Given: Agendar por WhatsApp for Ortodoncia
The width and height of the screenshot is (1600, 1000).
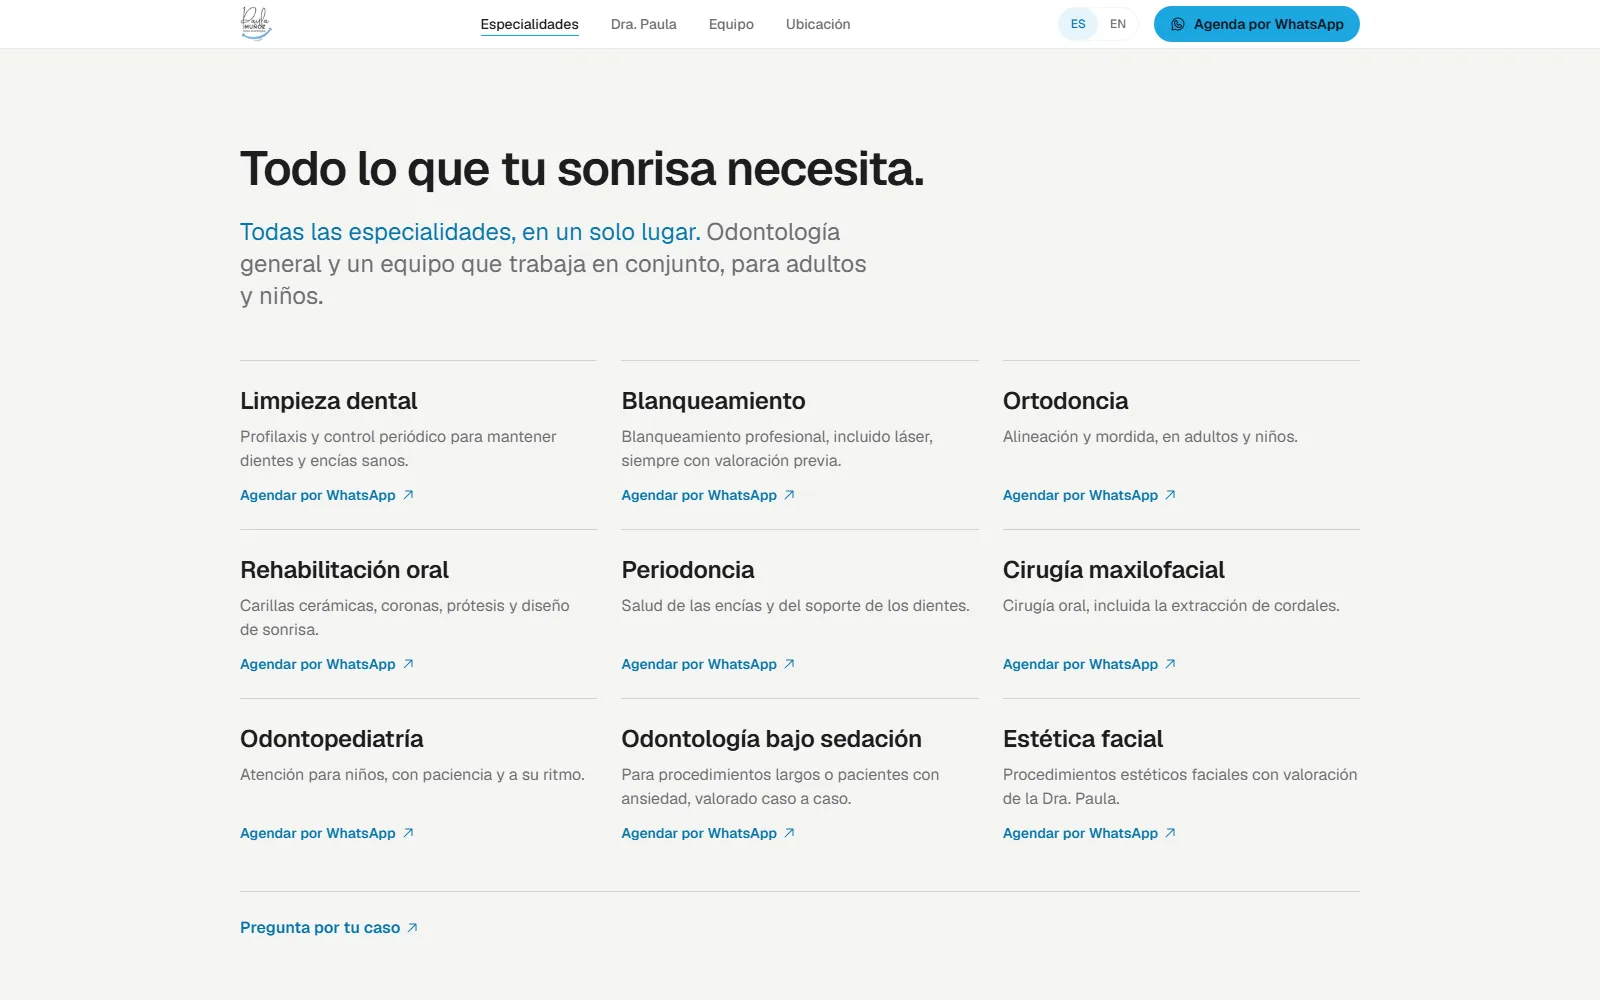Looking at the screenshot, I should point(1089,495).
